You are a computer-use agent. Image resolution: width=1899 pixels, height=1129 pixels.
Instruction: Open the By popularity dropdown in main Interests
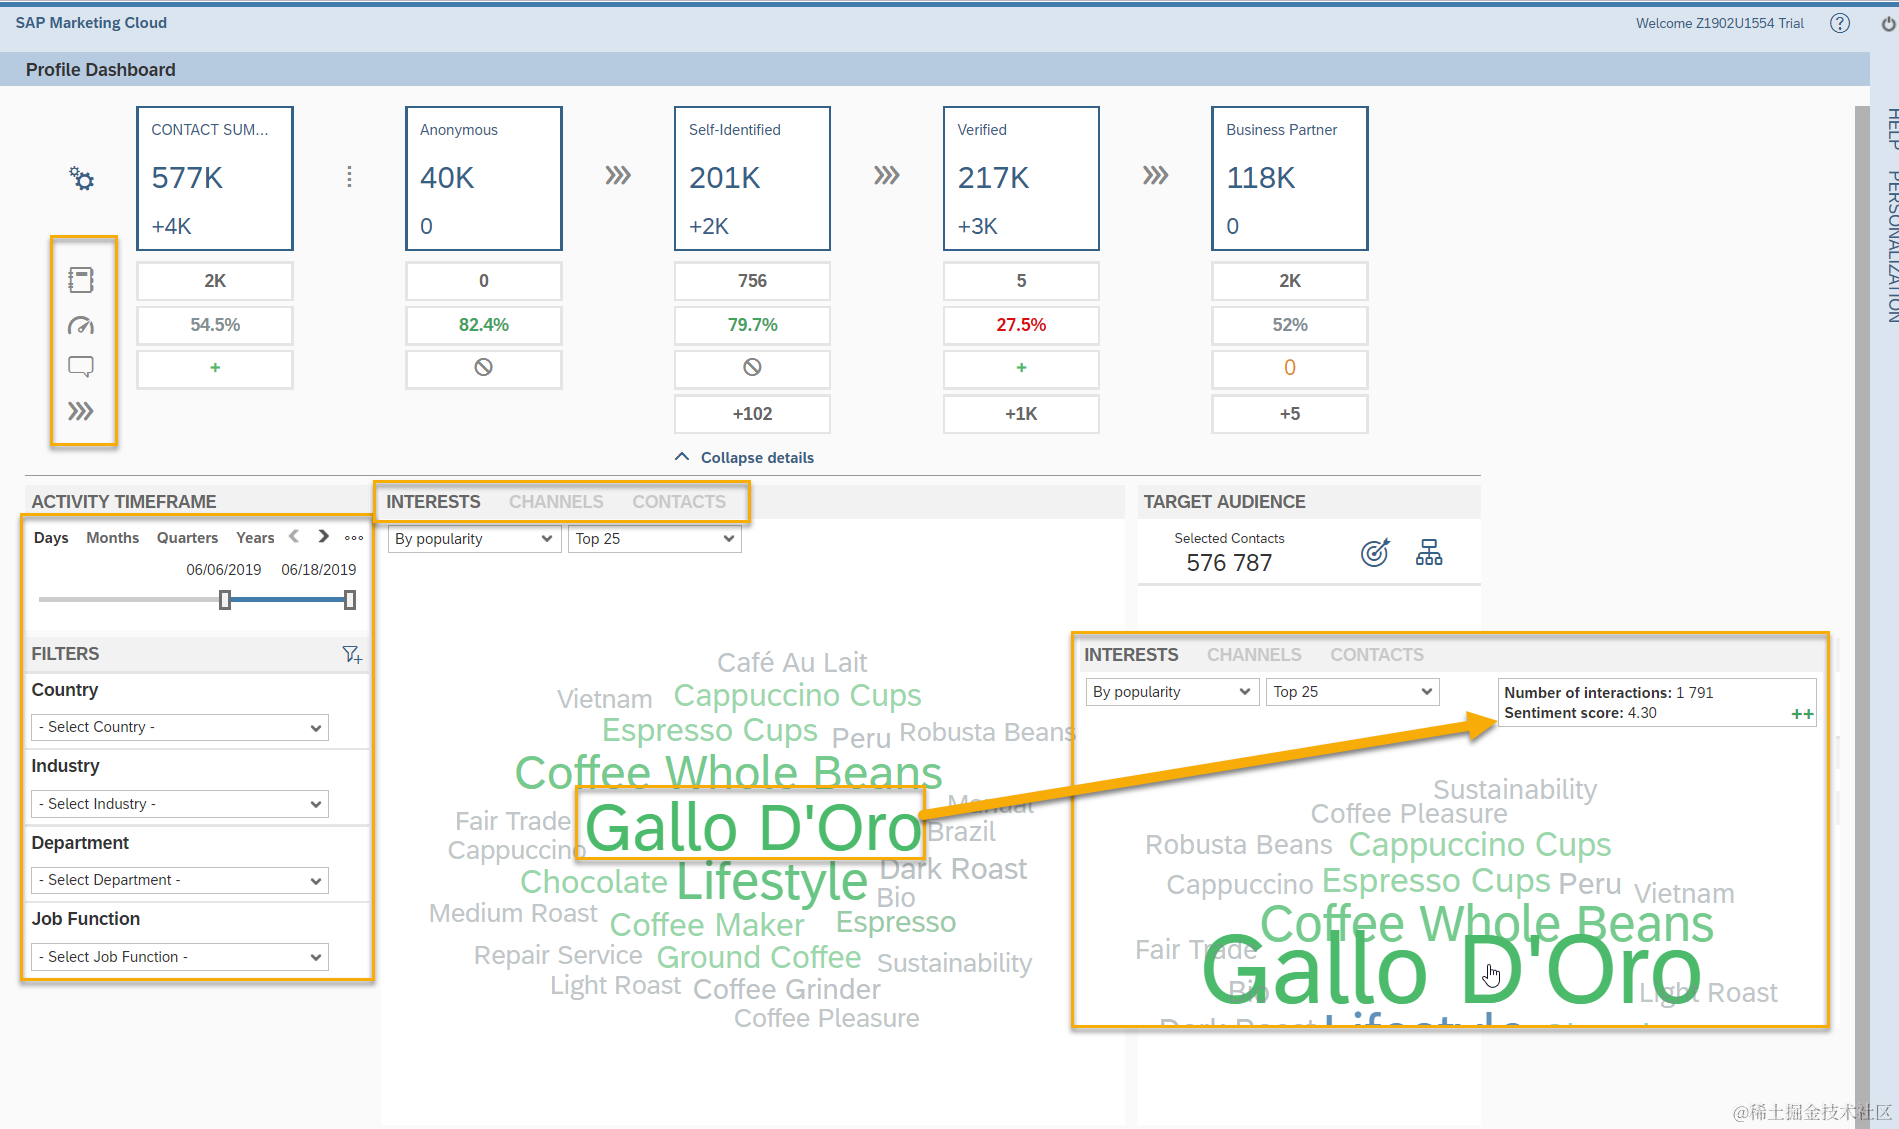474,539
